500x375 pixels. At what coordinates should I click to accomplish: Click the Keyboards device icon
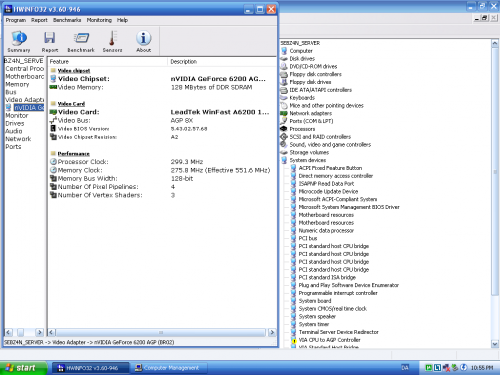(284, 98)
